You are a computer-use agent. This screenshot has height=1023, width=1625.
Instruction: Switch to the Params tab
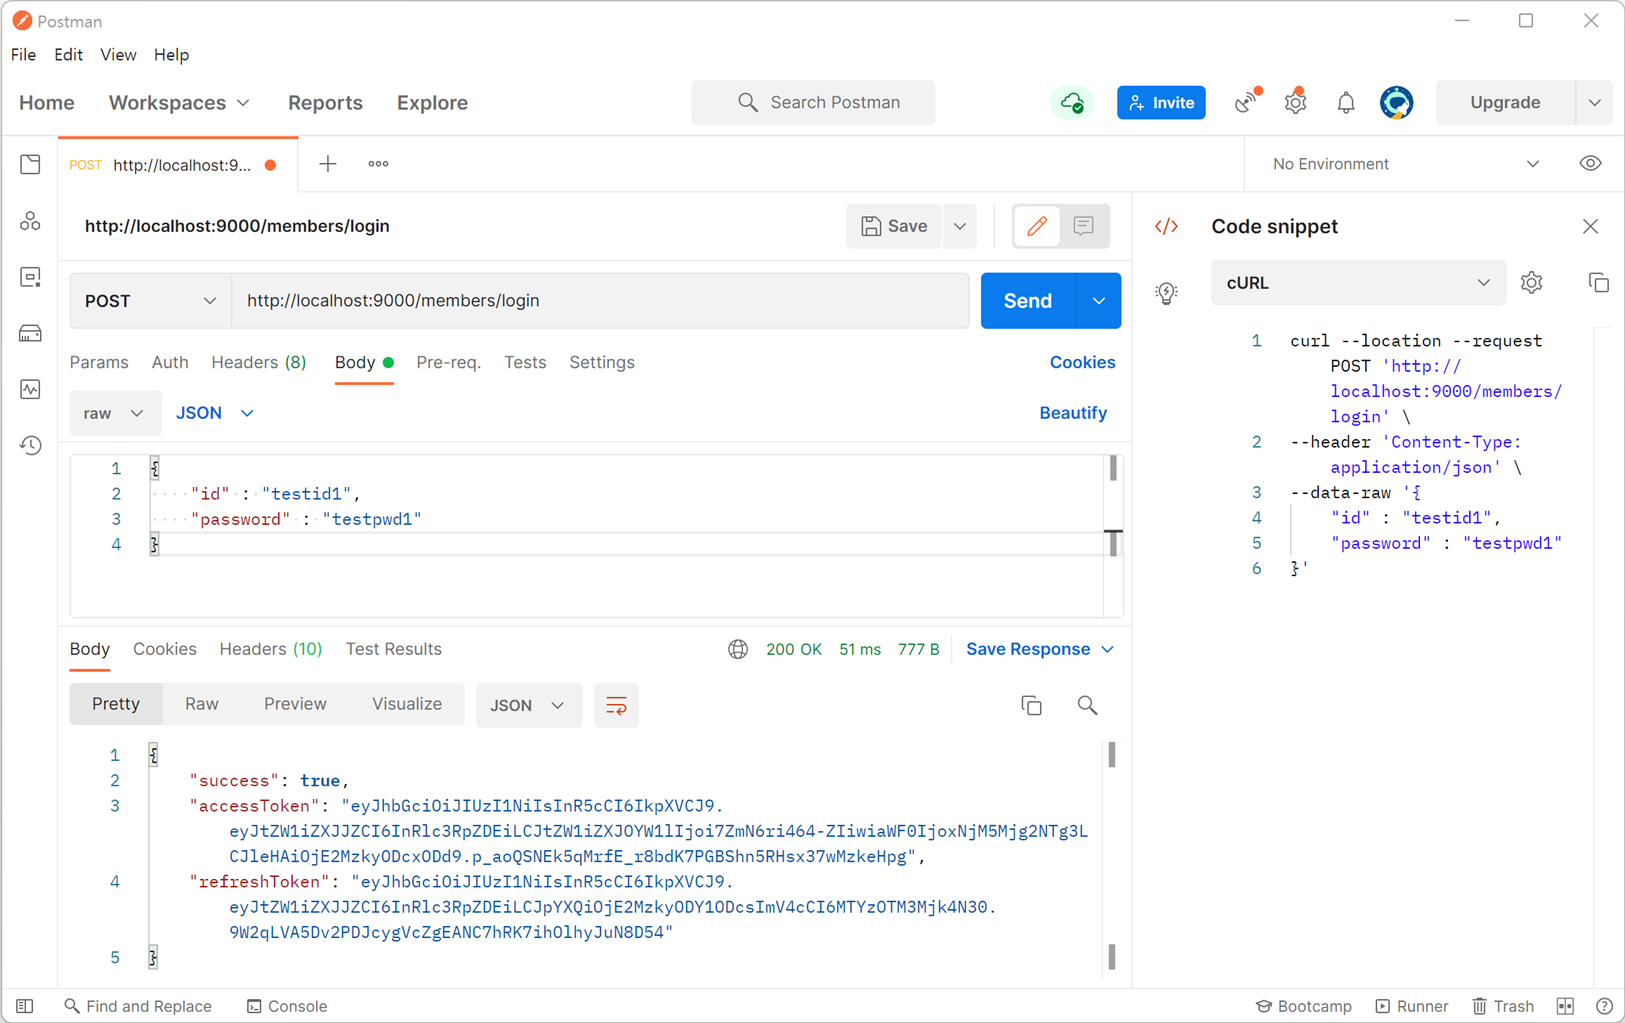click(99, 362)
